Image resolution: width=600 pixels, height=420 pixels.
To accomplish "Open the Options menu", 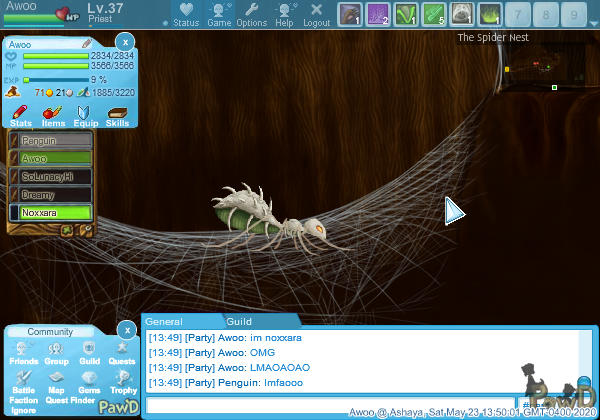I will (251, 14).
